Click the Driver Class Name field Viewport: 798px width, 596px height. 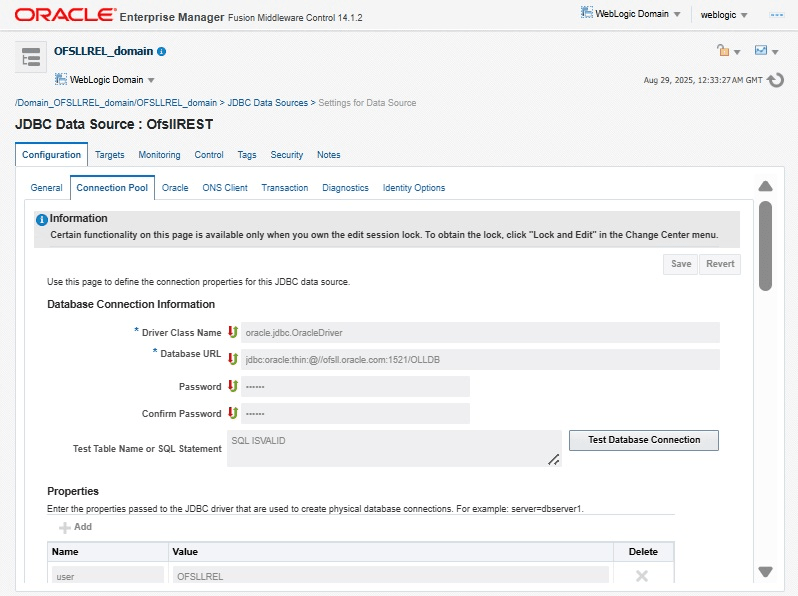tap(480, 332)
